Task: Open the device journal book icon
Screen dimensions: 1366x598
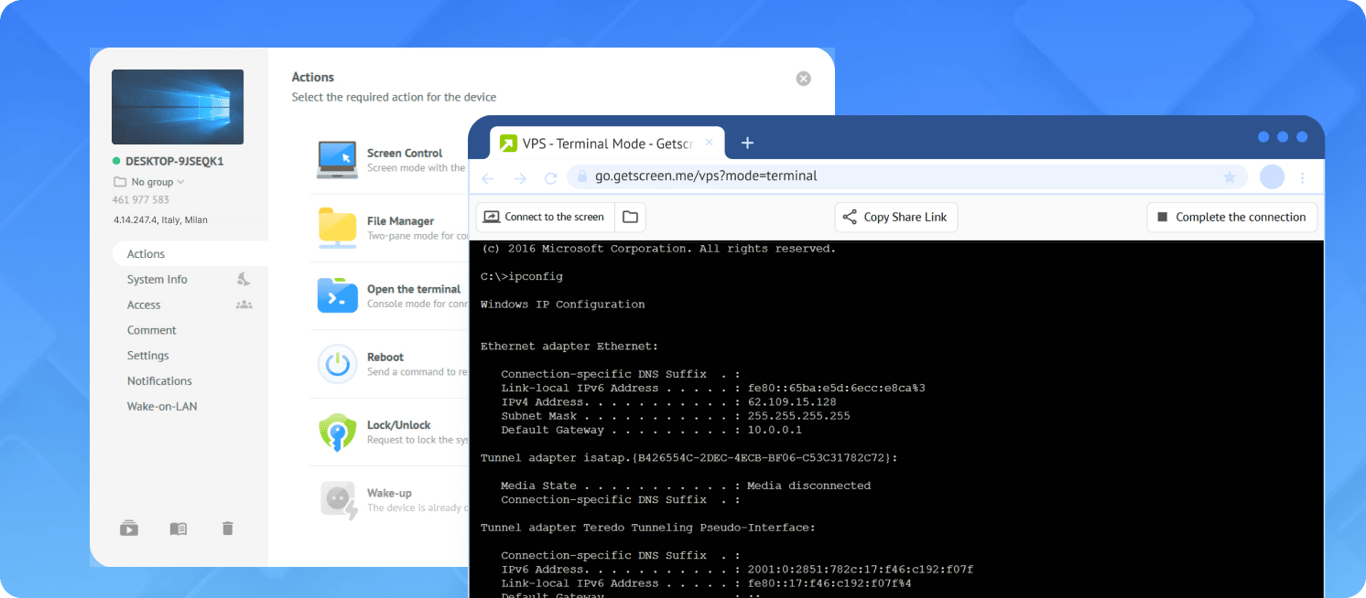Action: [178, 528]
